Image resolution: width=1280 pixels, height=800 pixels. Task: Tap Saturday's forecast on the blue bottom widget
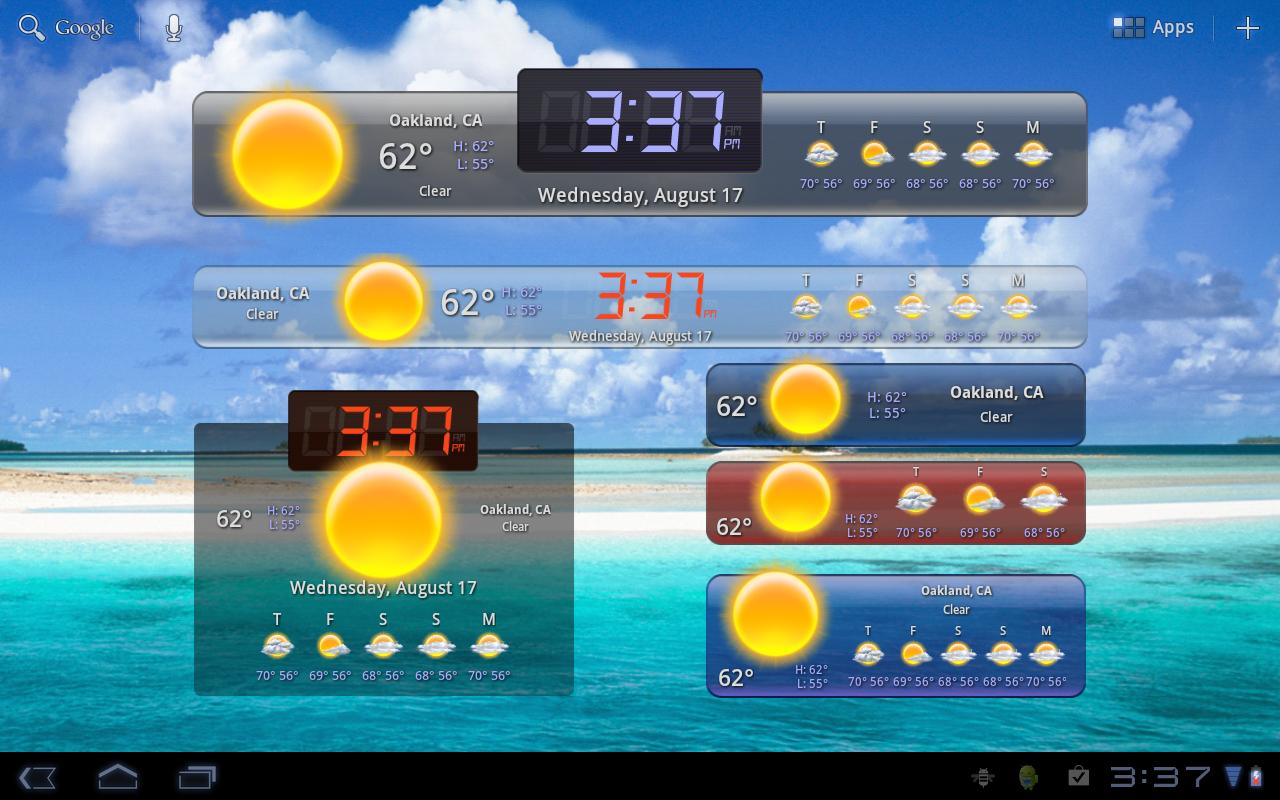click(957, 655)
